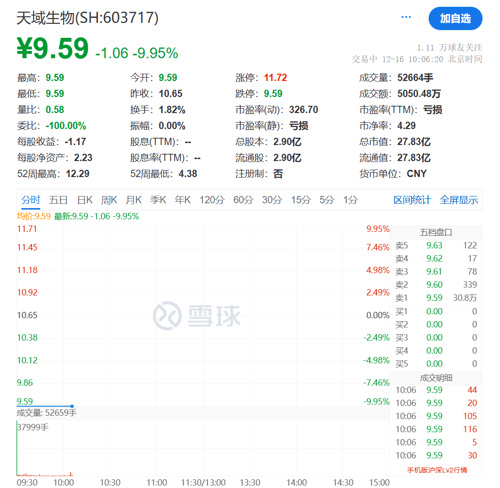Screen dimensions: 500x488
Task: Click the 五档盘口 panel header
Action: [436, 232]
